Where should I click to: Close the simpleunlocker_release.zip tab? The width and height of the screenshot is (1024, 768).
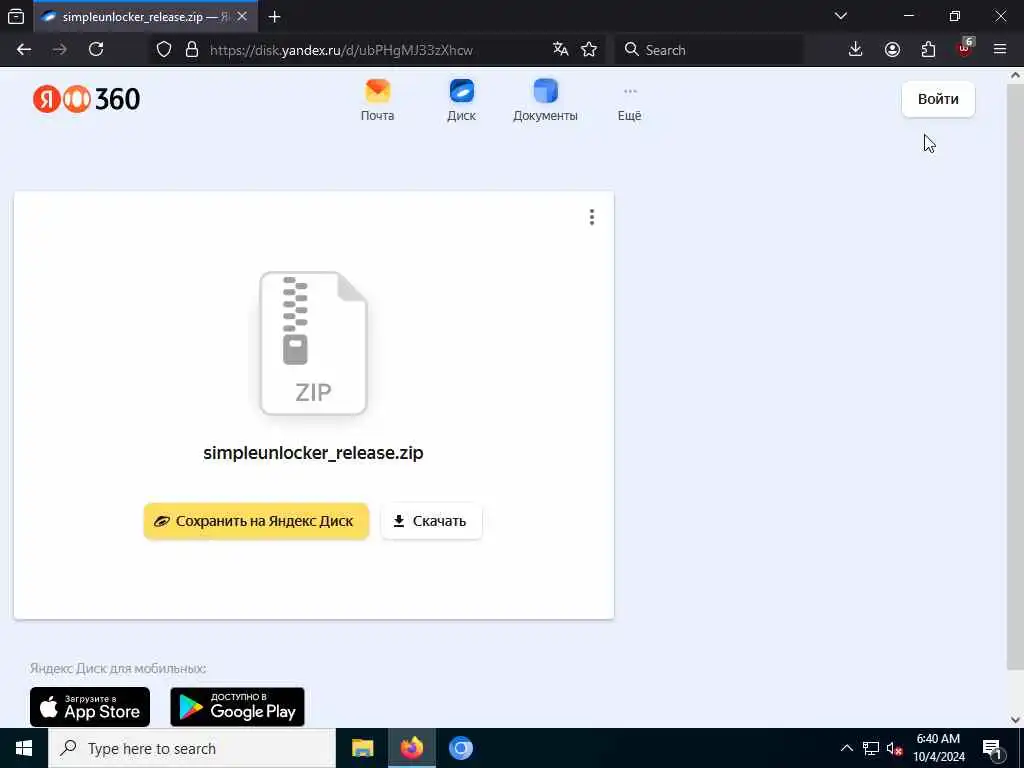pyautogui.click(x=242, y=17)
